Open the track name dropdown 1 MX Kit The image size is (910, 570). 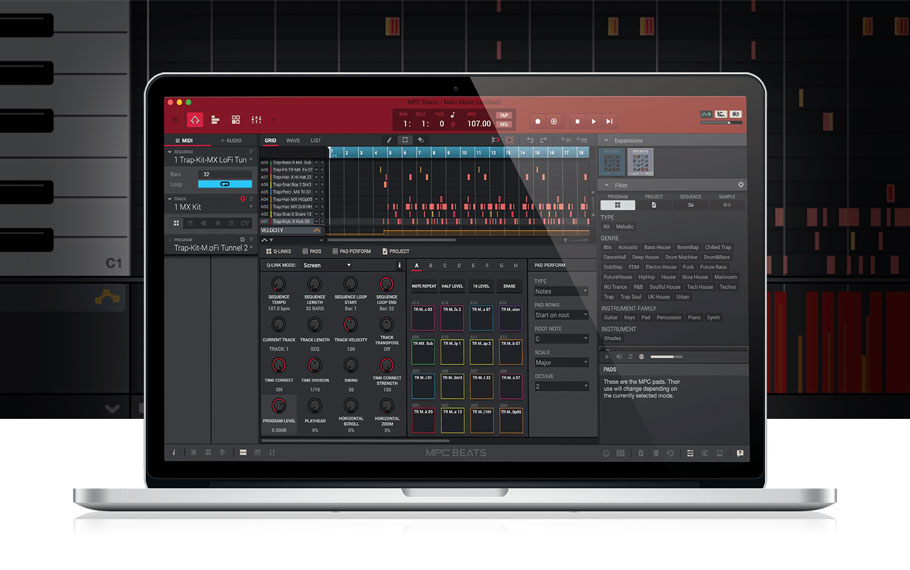(x=211, y=207)
